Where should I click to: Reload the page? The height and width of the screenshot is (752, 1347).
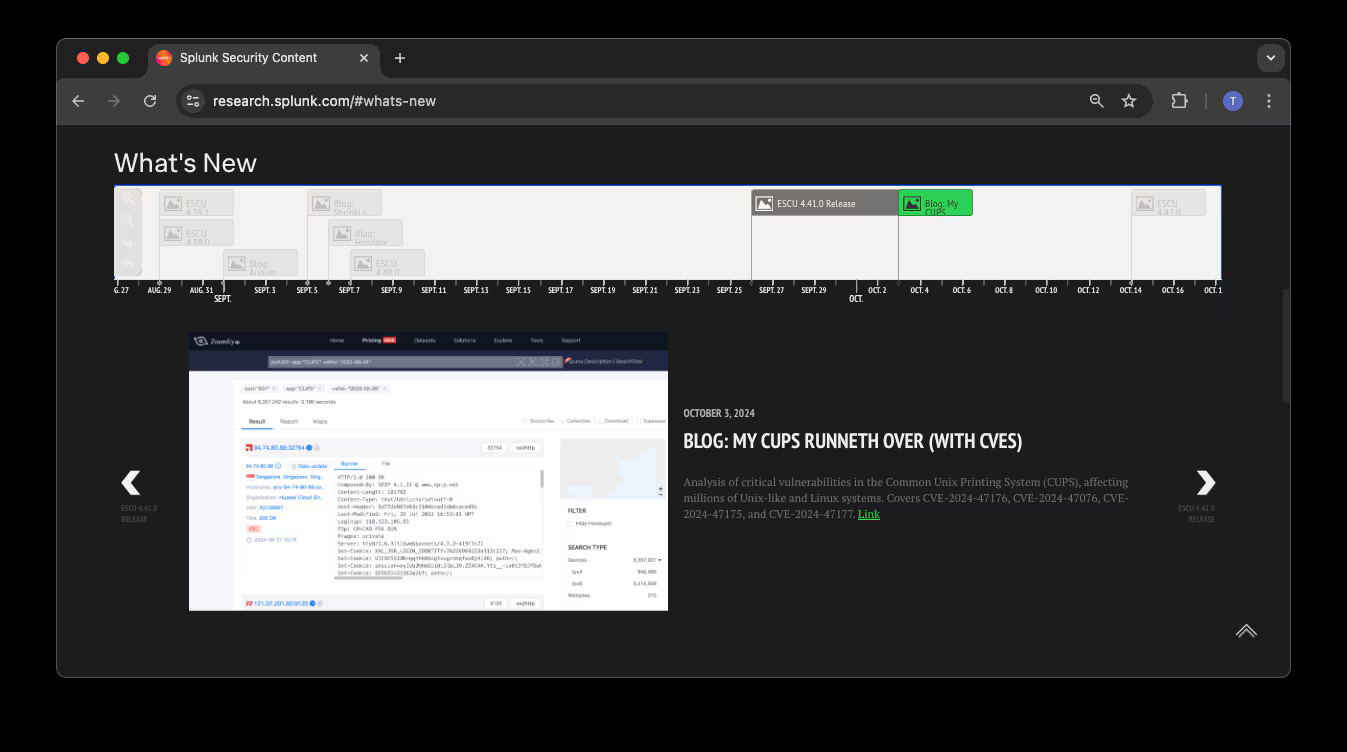(x=150, y=101)
